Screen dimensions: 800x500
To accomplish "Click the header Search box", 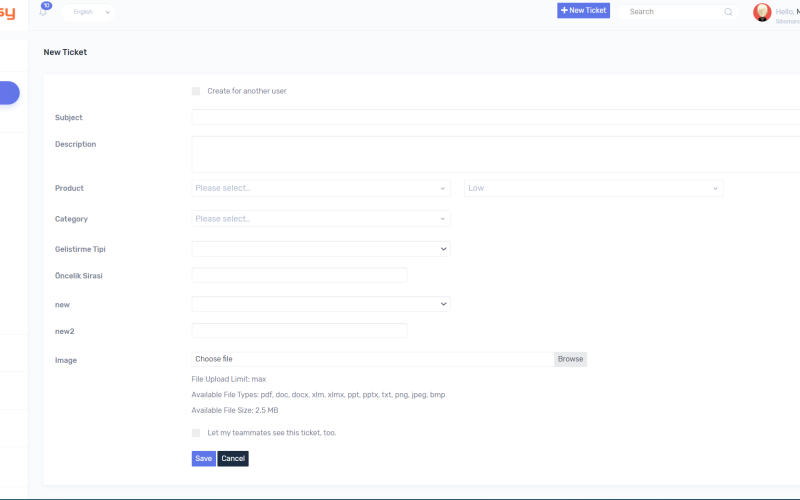I will pyautogui.click(x=679, y=12).
